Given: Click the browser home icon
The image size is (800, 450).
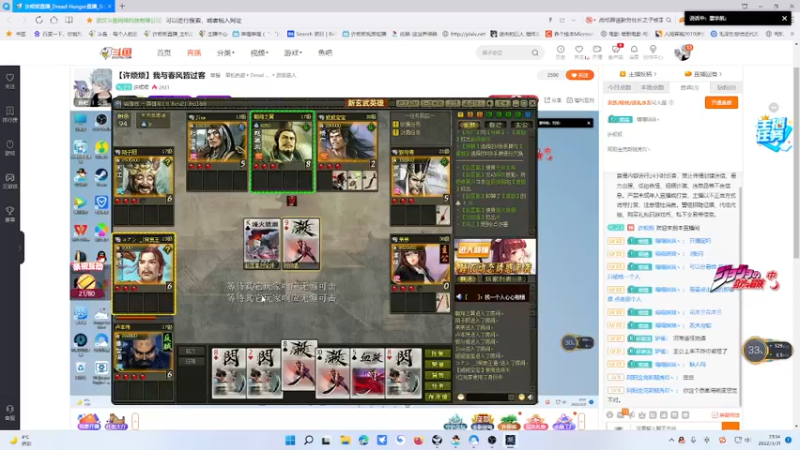Looking at the screenshot, I should pyautogui.click(x=54, y=20).
